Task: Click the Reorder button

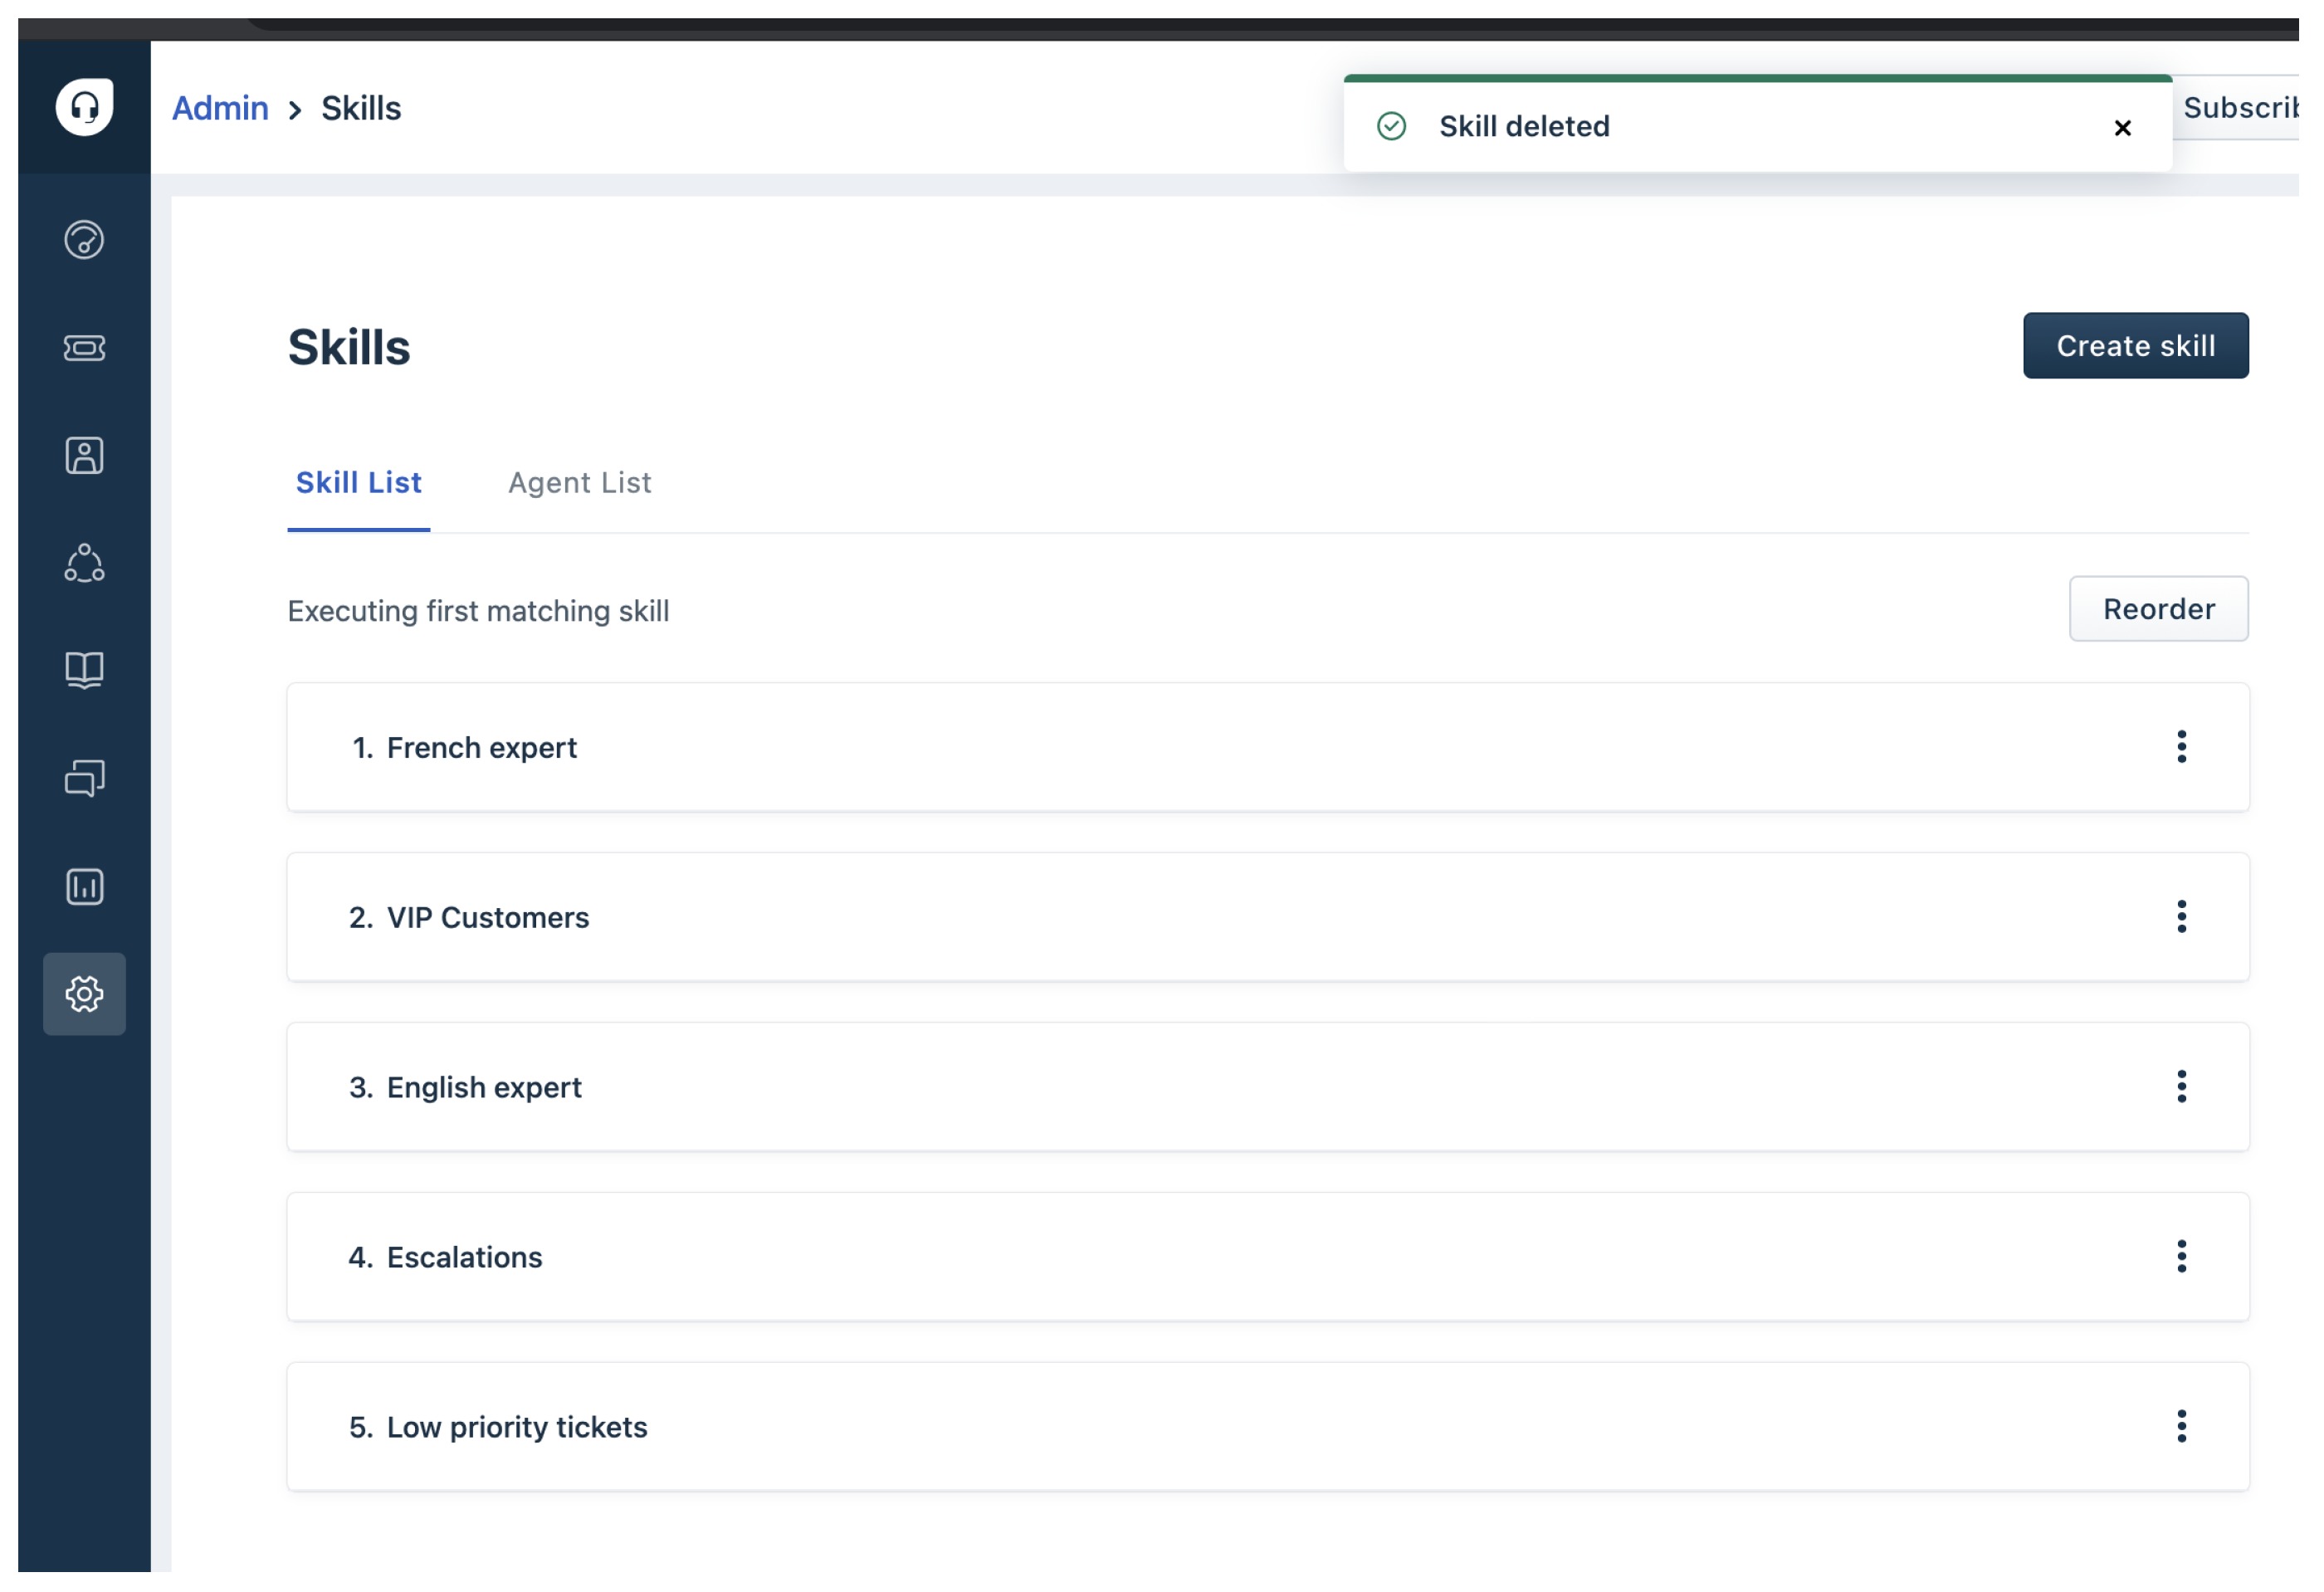Action: 2160,609
